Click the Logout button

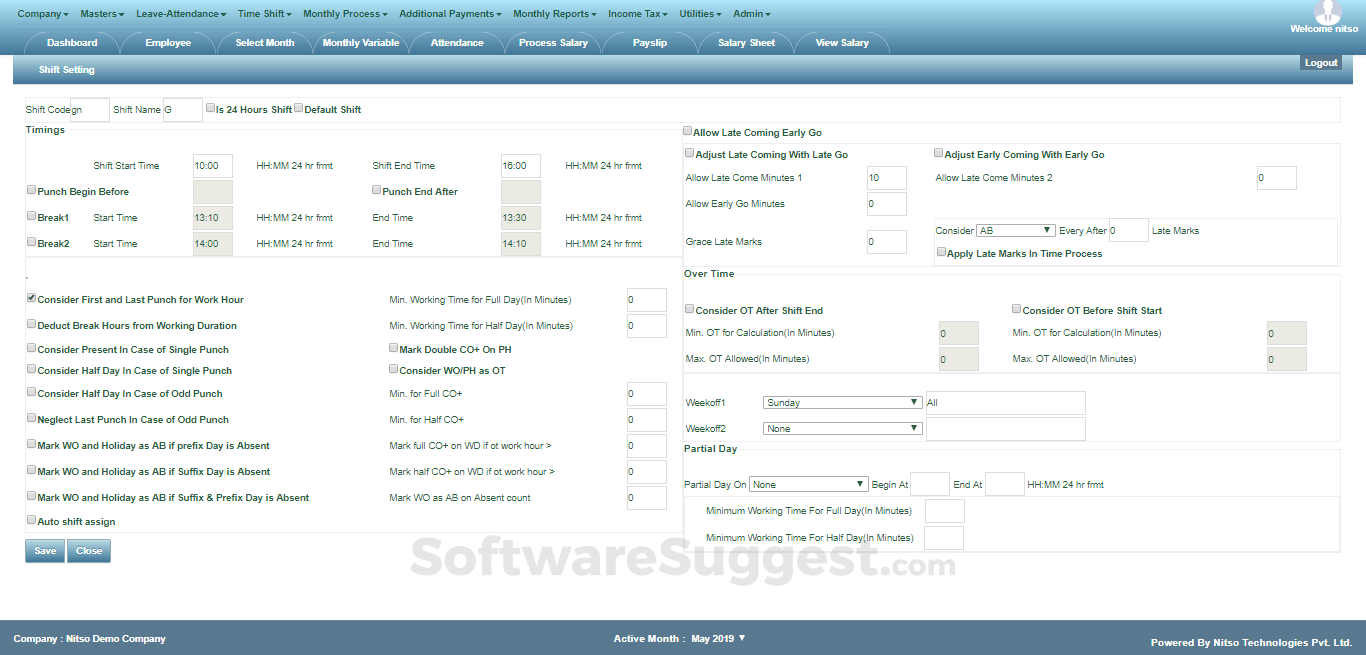point(1321,62)
